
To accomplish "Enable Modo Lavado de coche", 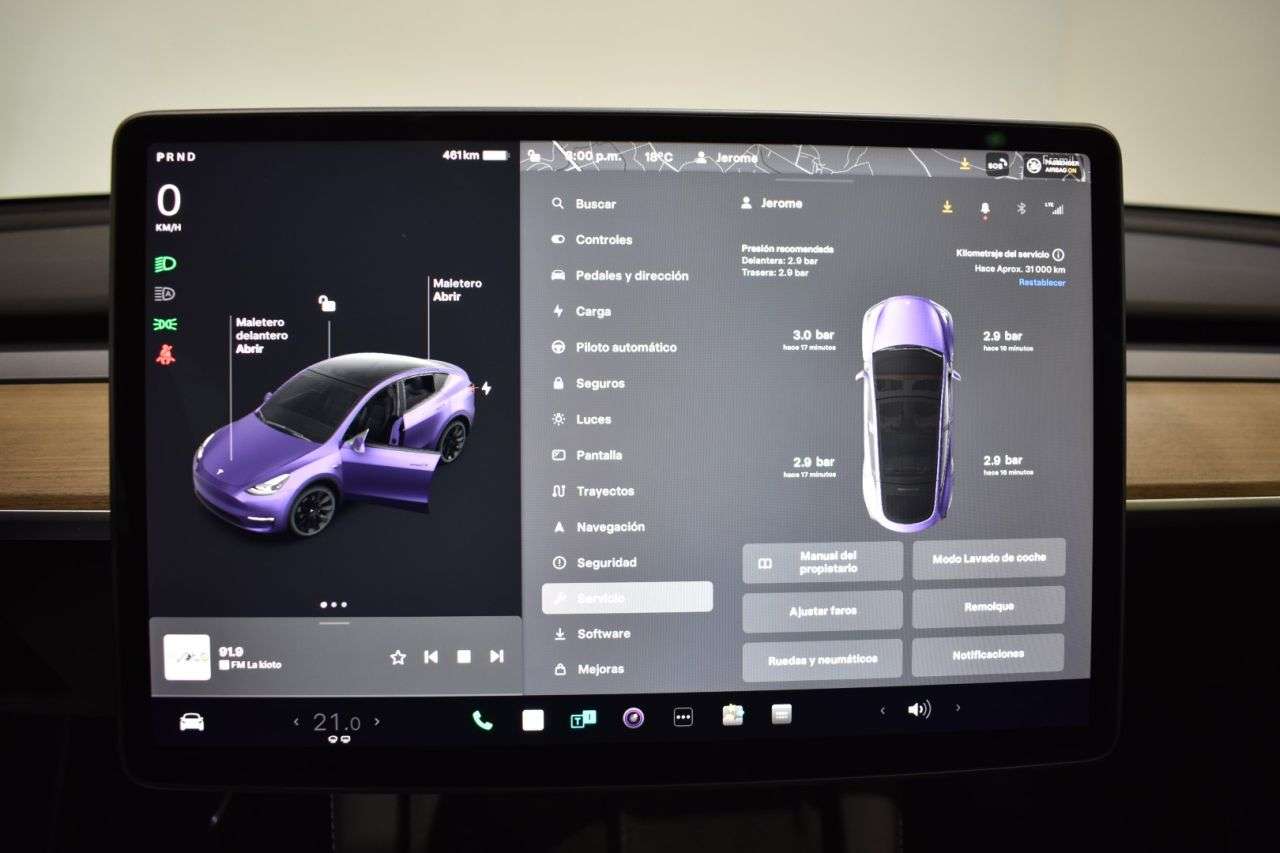I will tap(989, 558).
